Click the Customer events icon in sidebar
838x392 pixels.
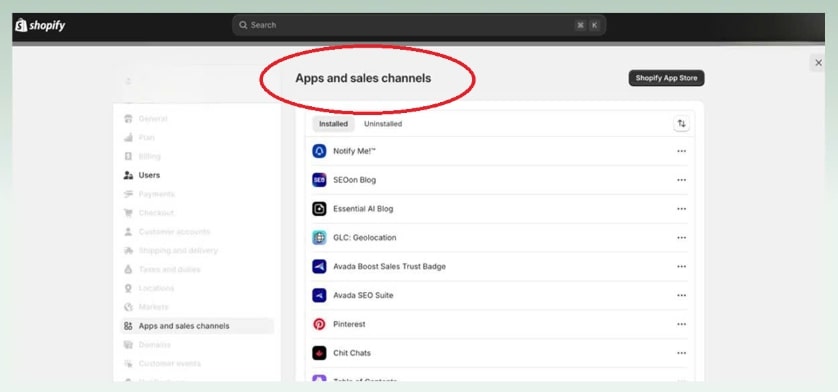coord(128,364)
